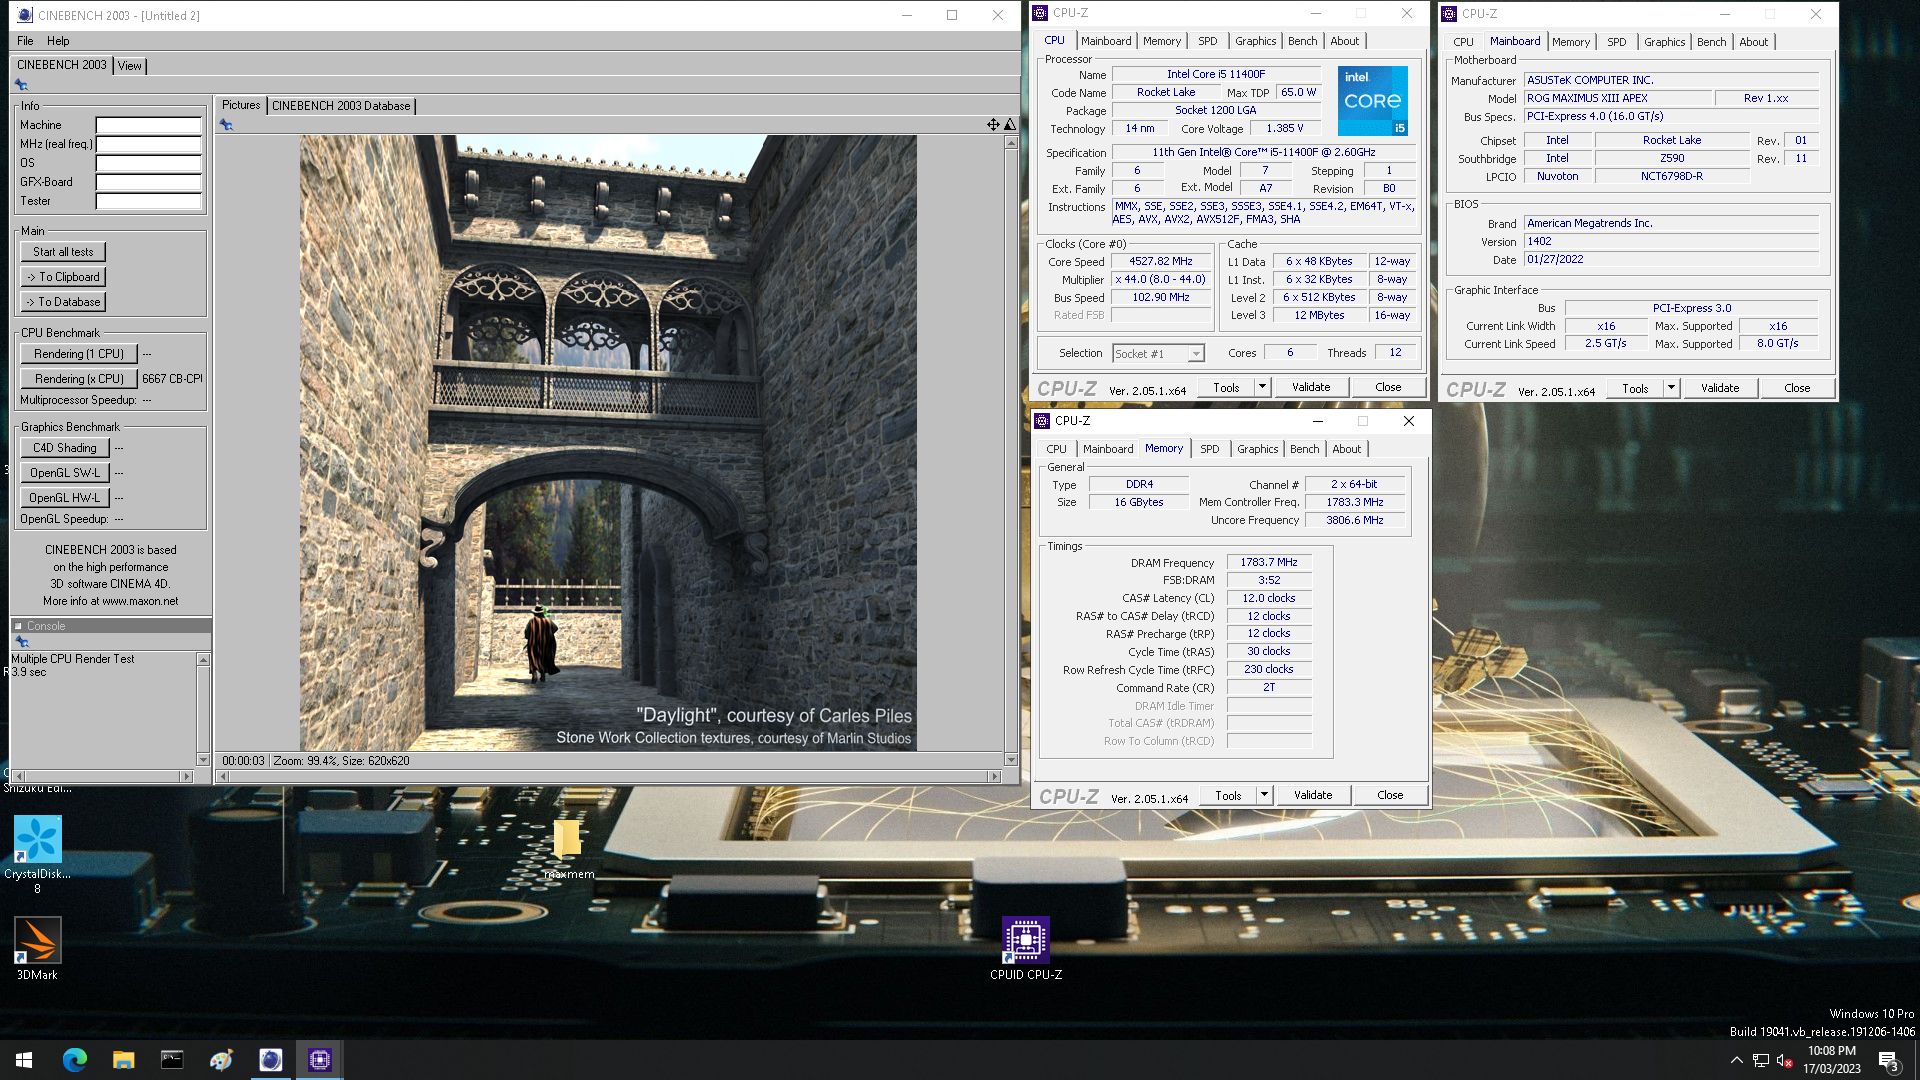The width and height of the screenshot is (1920, 1080).
Task: Click the picture horizontal scrollbar right arrow
Action: [x=993, y=776]
